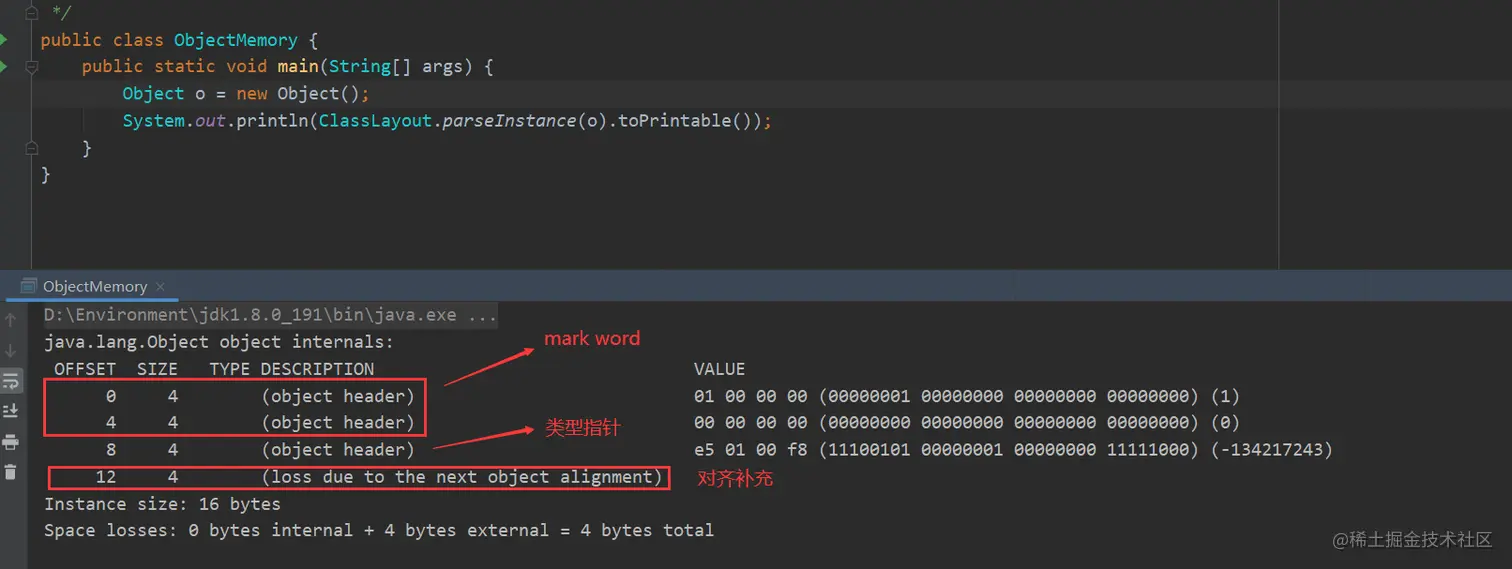Click the value line starting 'e5 01 00 f8'
The height and width of the screenshot is (569, 1512).
(1013, 450)
